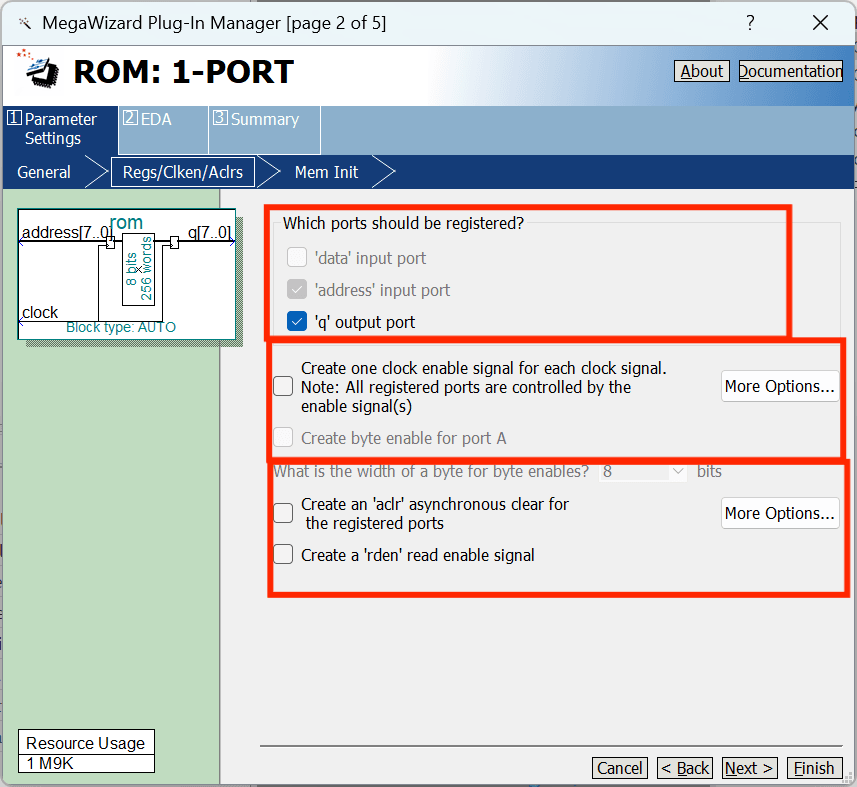Click the '1 M9K' resource value
This screenshot has width=857, height=787.
tap(50, 763)
